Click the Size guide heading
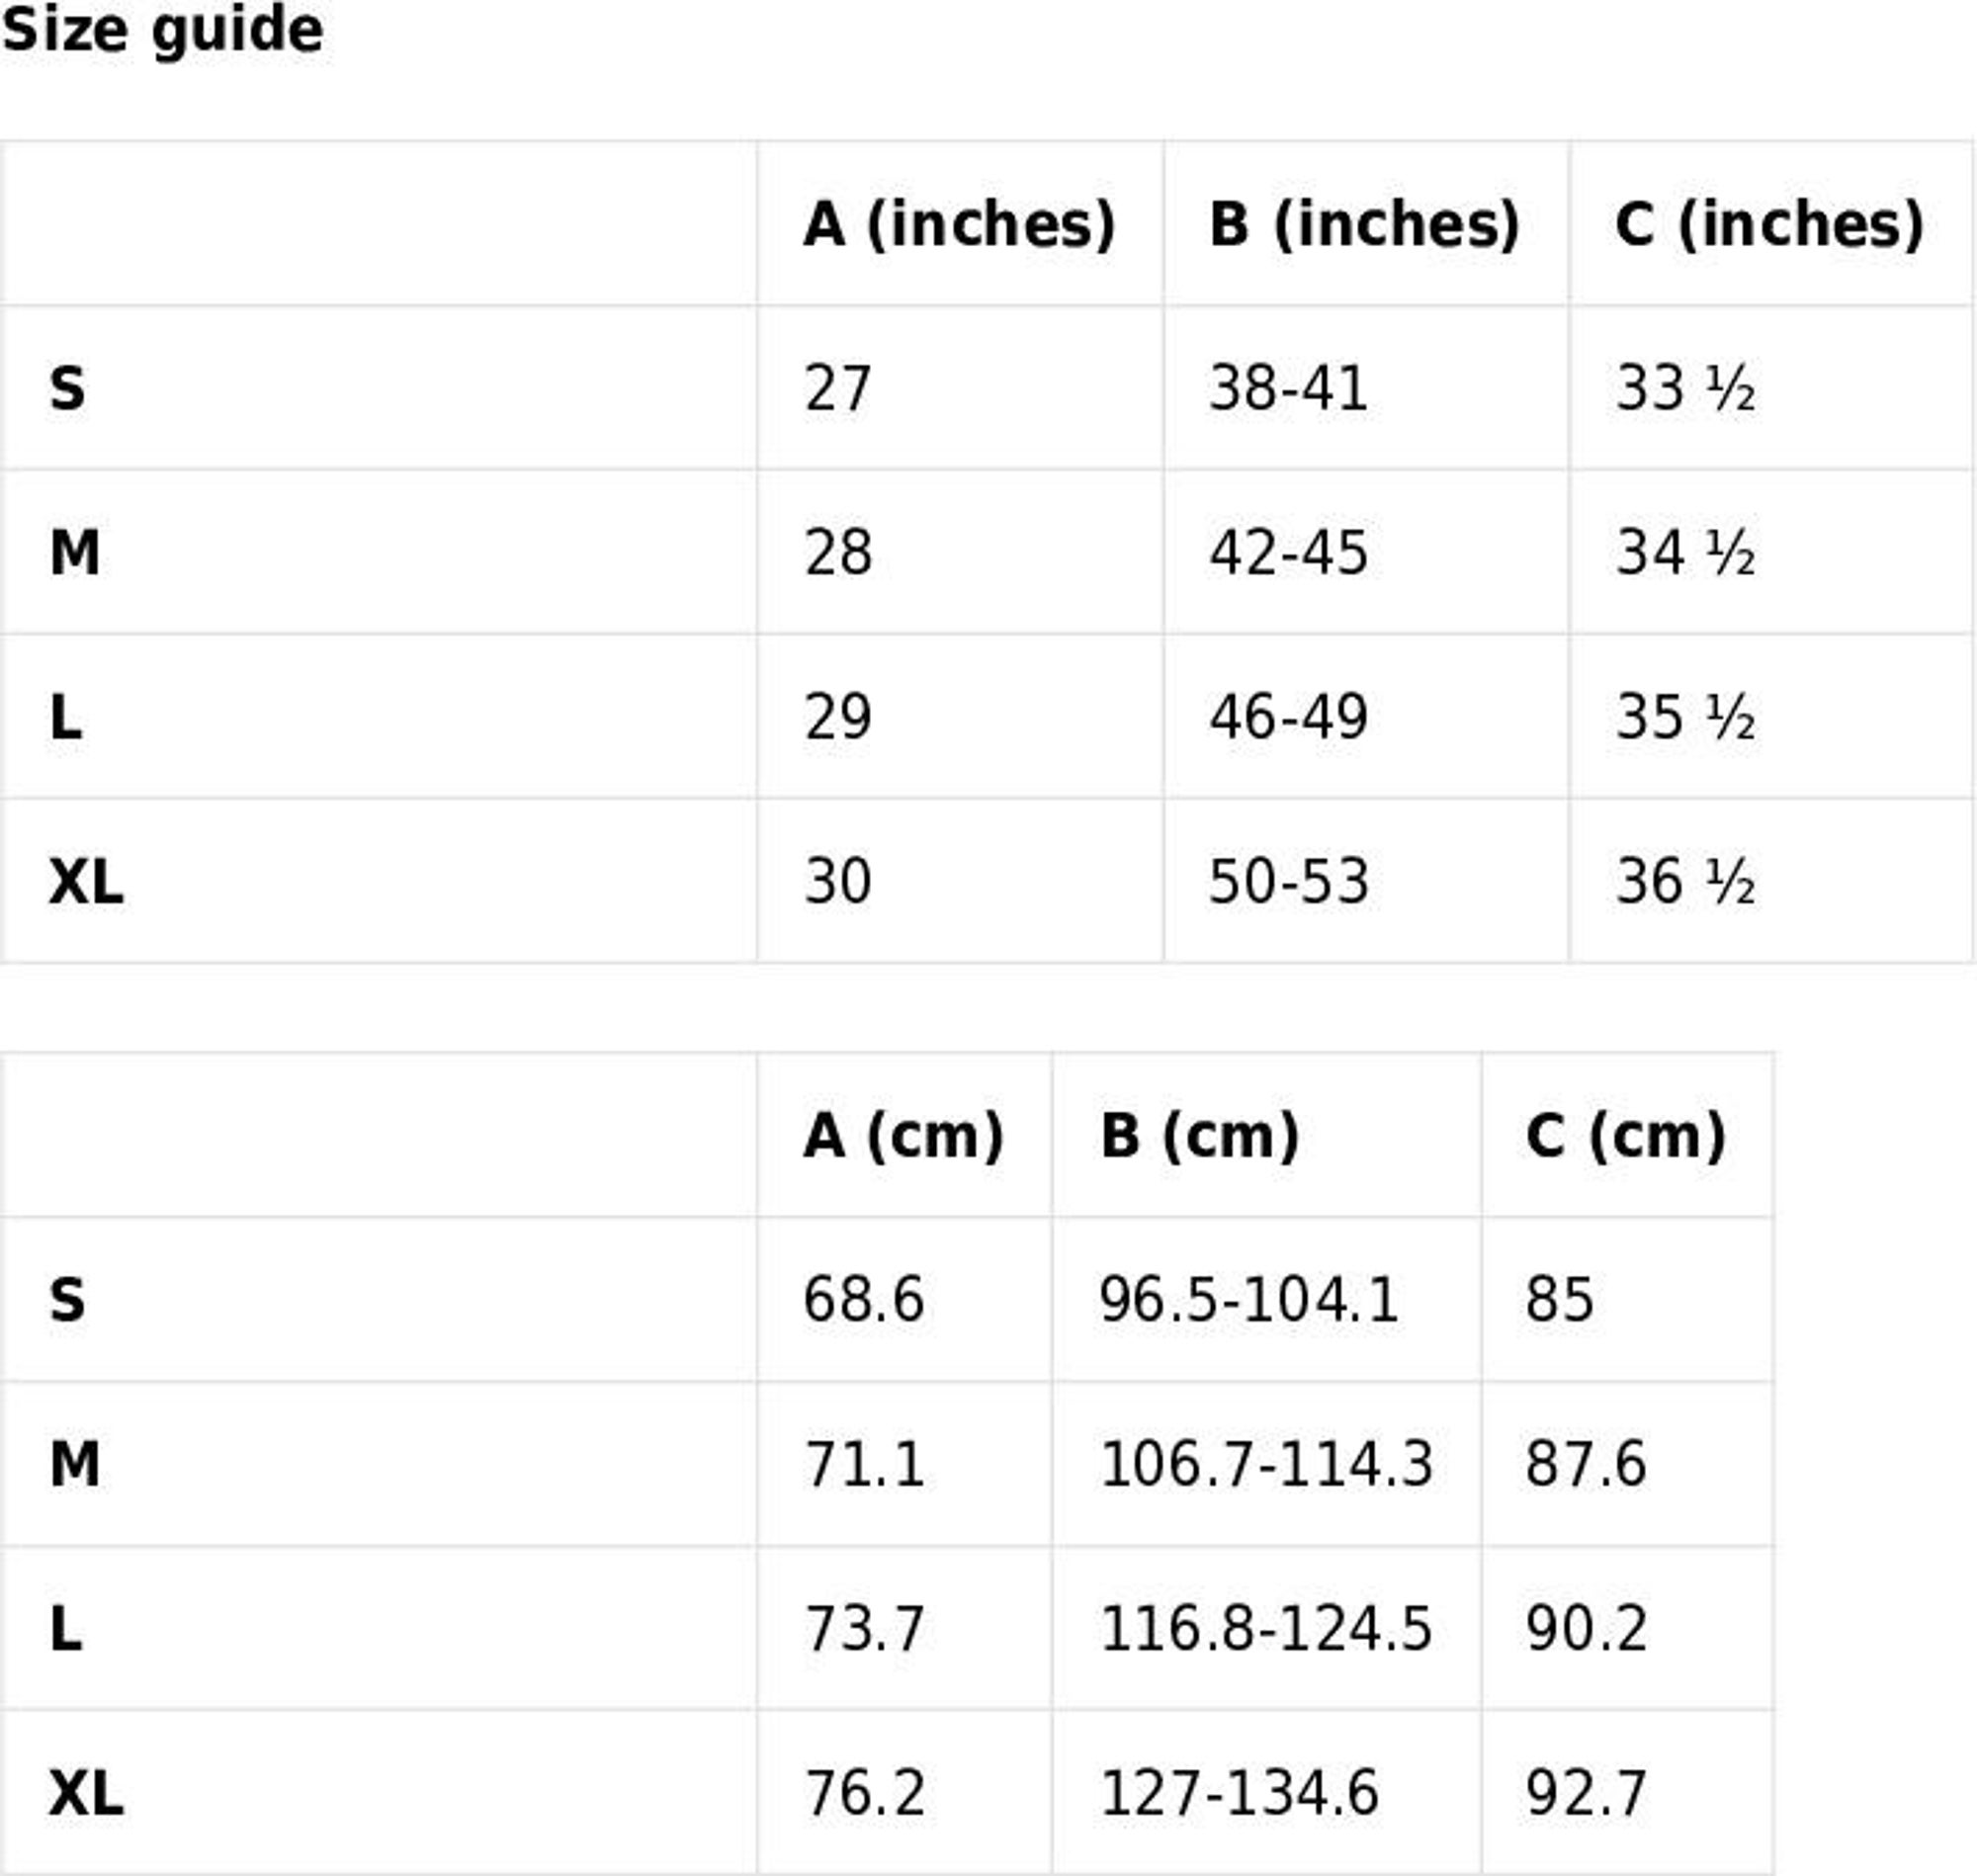1977x1876 pixels. [163, 30]
